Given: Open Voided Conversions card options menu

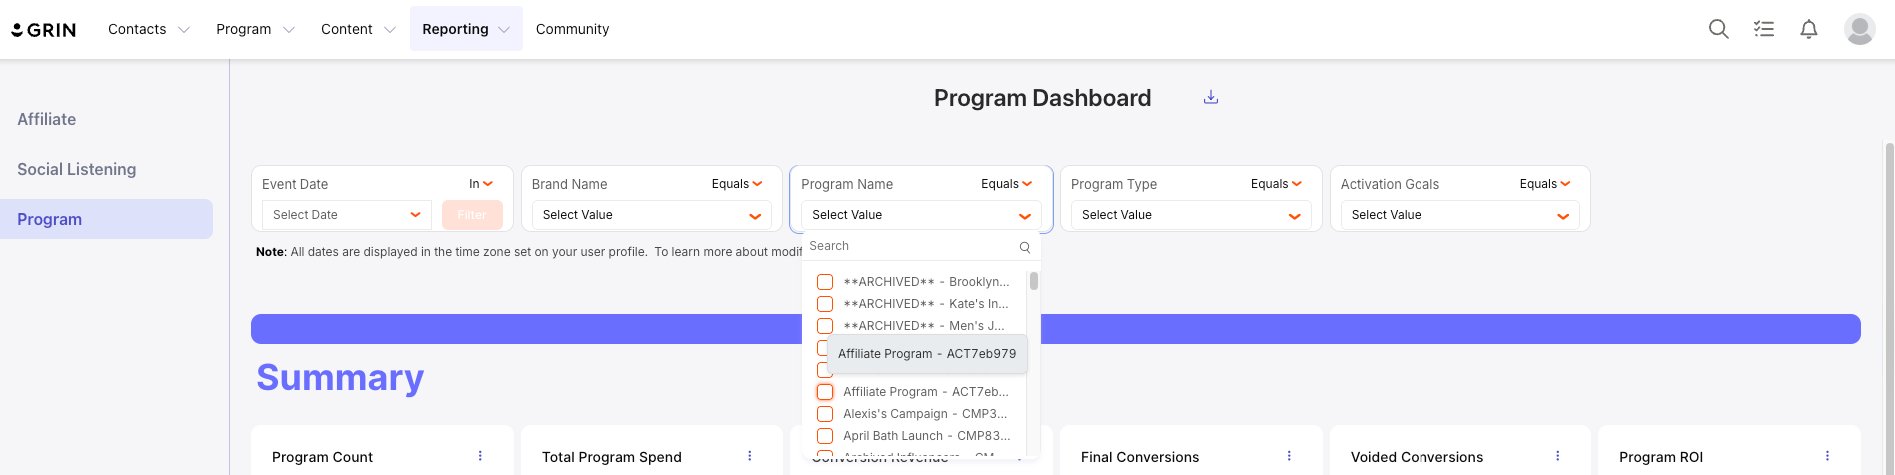Looking at the screenshot, I should (1558, 456).
